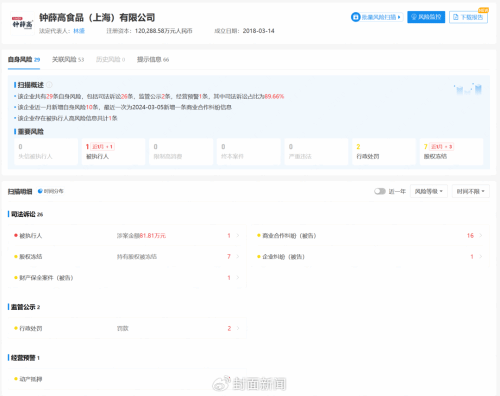Switch to the 自身风险 29 tab

pyautogui.click(x=24, y=60)
